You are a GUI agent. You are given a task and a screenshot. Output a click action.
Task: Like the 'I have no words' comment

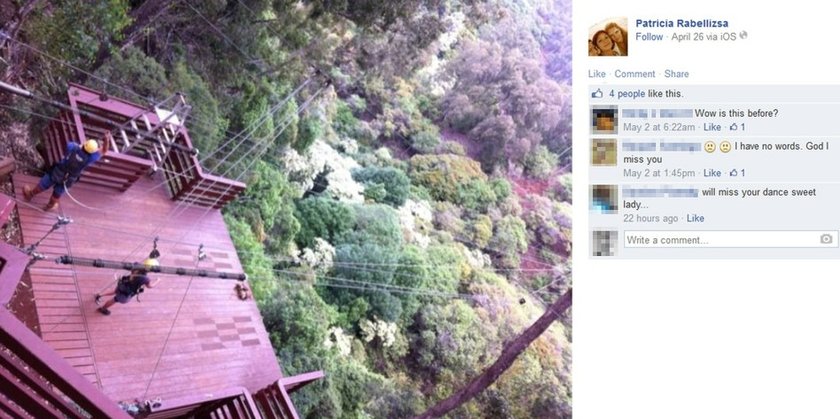[x=712, y=173]
